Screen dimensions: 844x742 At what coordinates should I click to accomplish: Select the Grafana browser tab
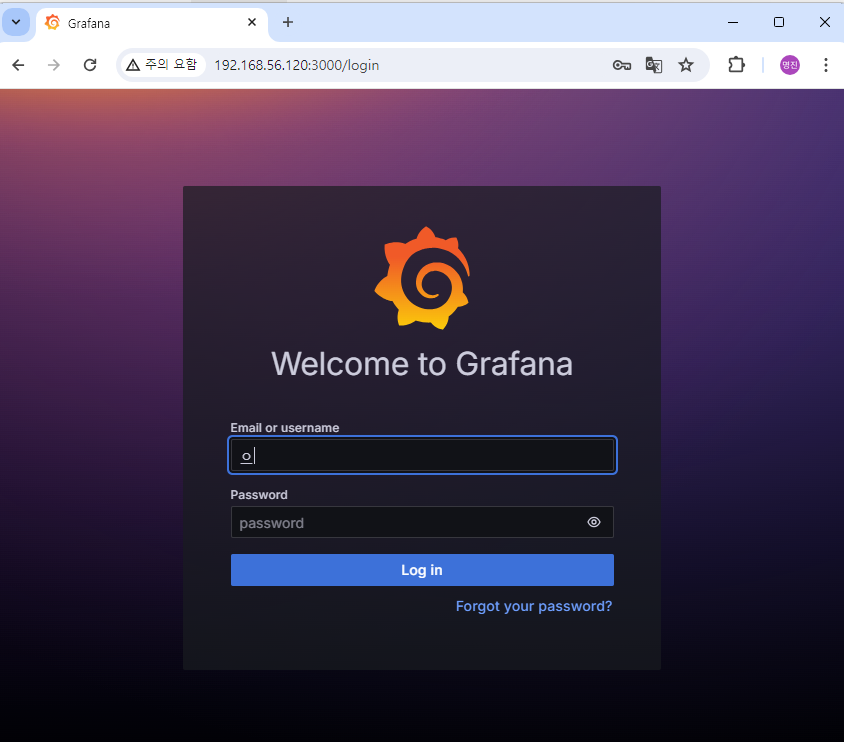(x=152, y=23)
